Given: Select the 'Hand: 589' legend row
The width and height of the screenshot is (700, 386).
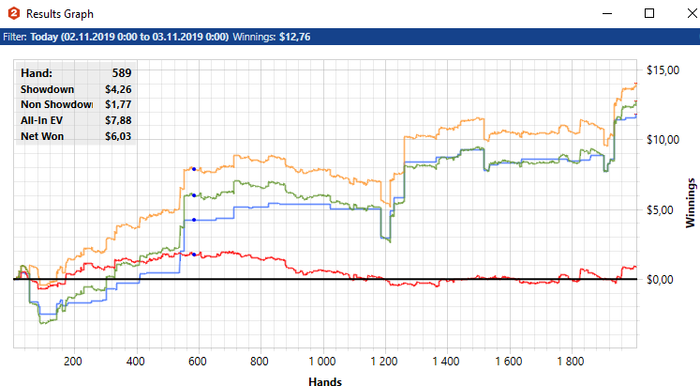Looking at the screenshot, I should (76, 73).
